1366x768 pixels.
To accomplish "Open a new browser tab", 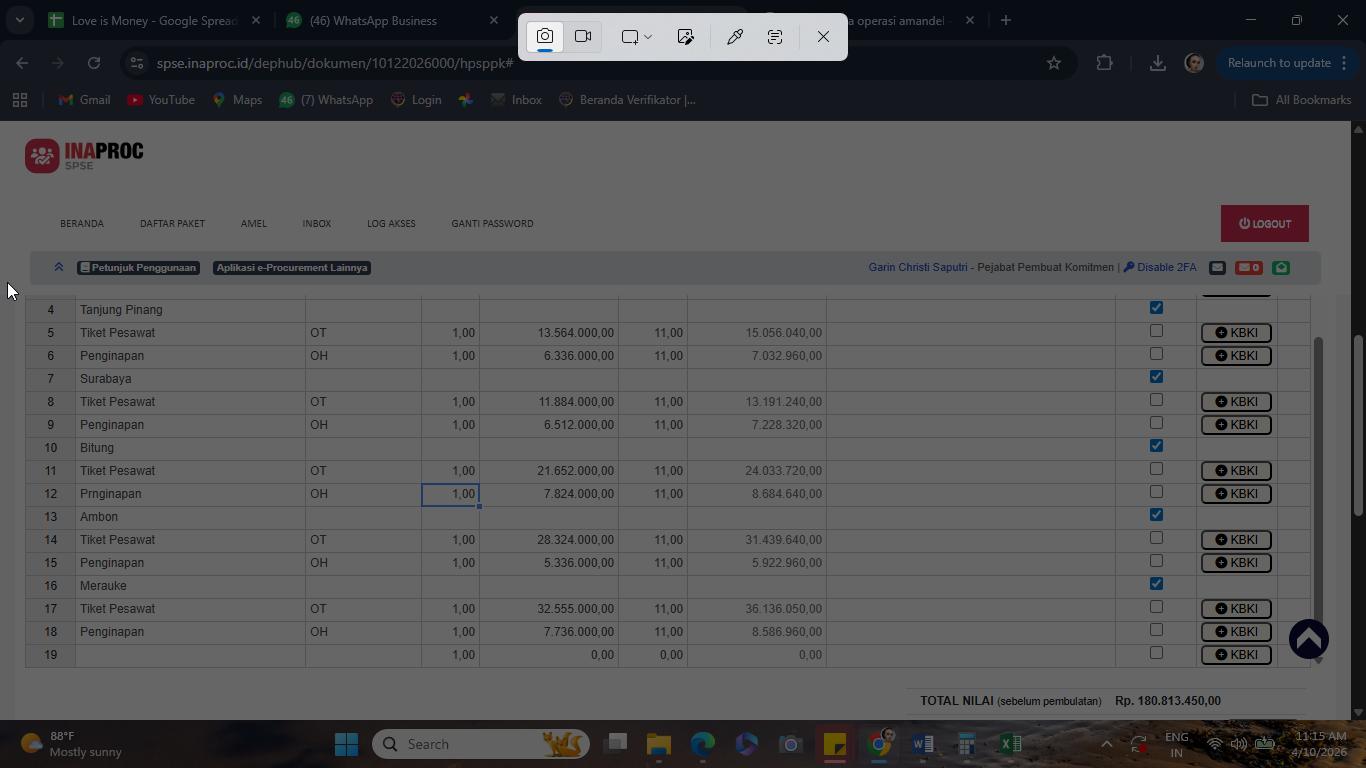I will point(1006,20).
